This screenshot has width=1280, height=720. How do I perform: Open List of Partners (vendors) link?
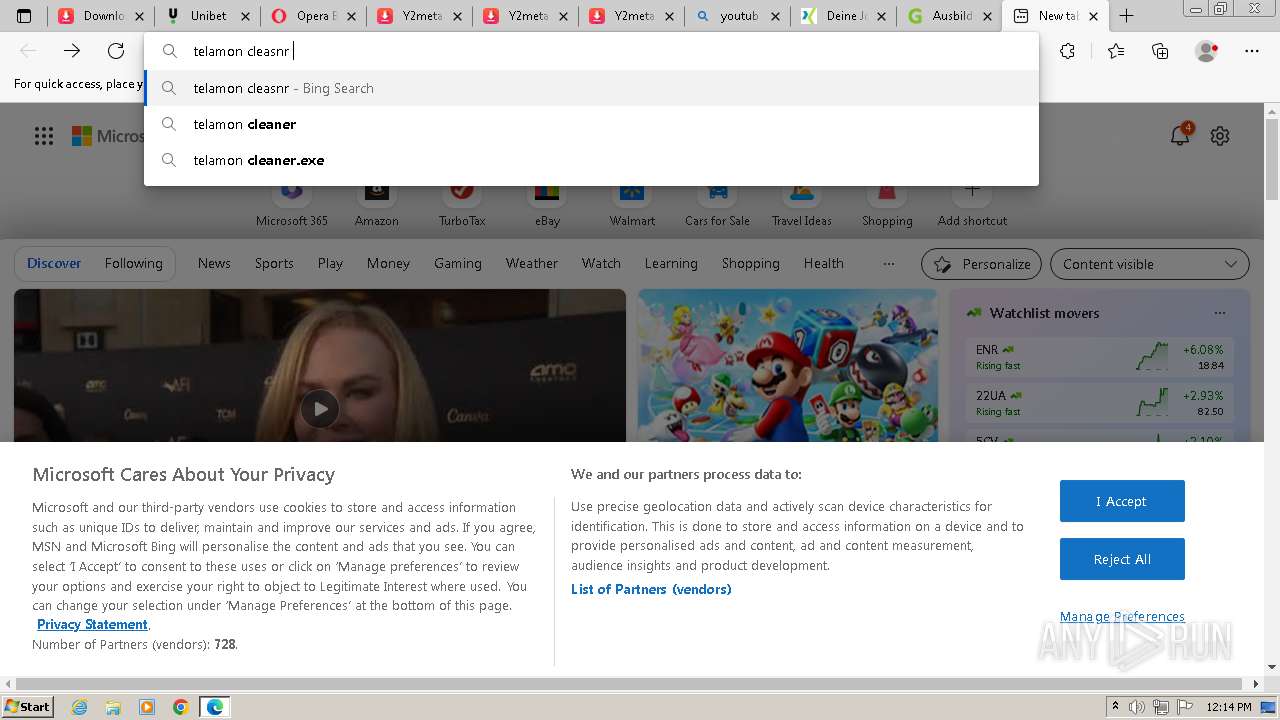(651, 589)
